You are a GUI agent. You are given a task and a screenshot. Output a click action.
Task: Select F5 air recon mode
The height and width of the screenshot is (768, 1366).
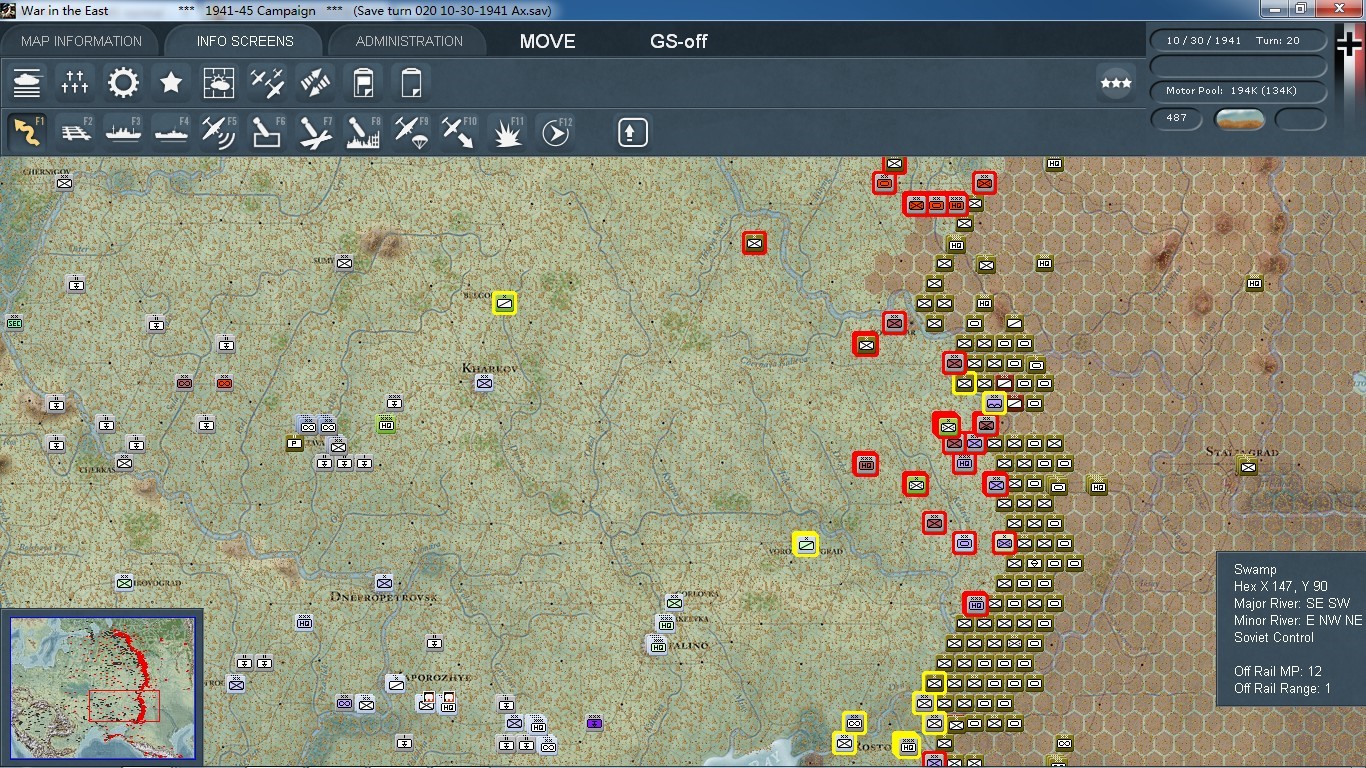(x=219, y=132)
